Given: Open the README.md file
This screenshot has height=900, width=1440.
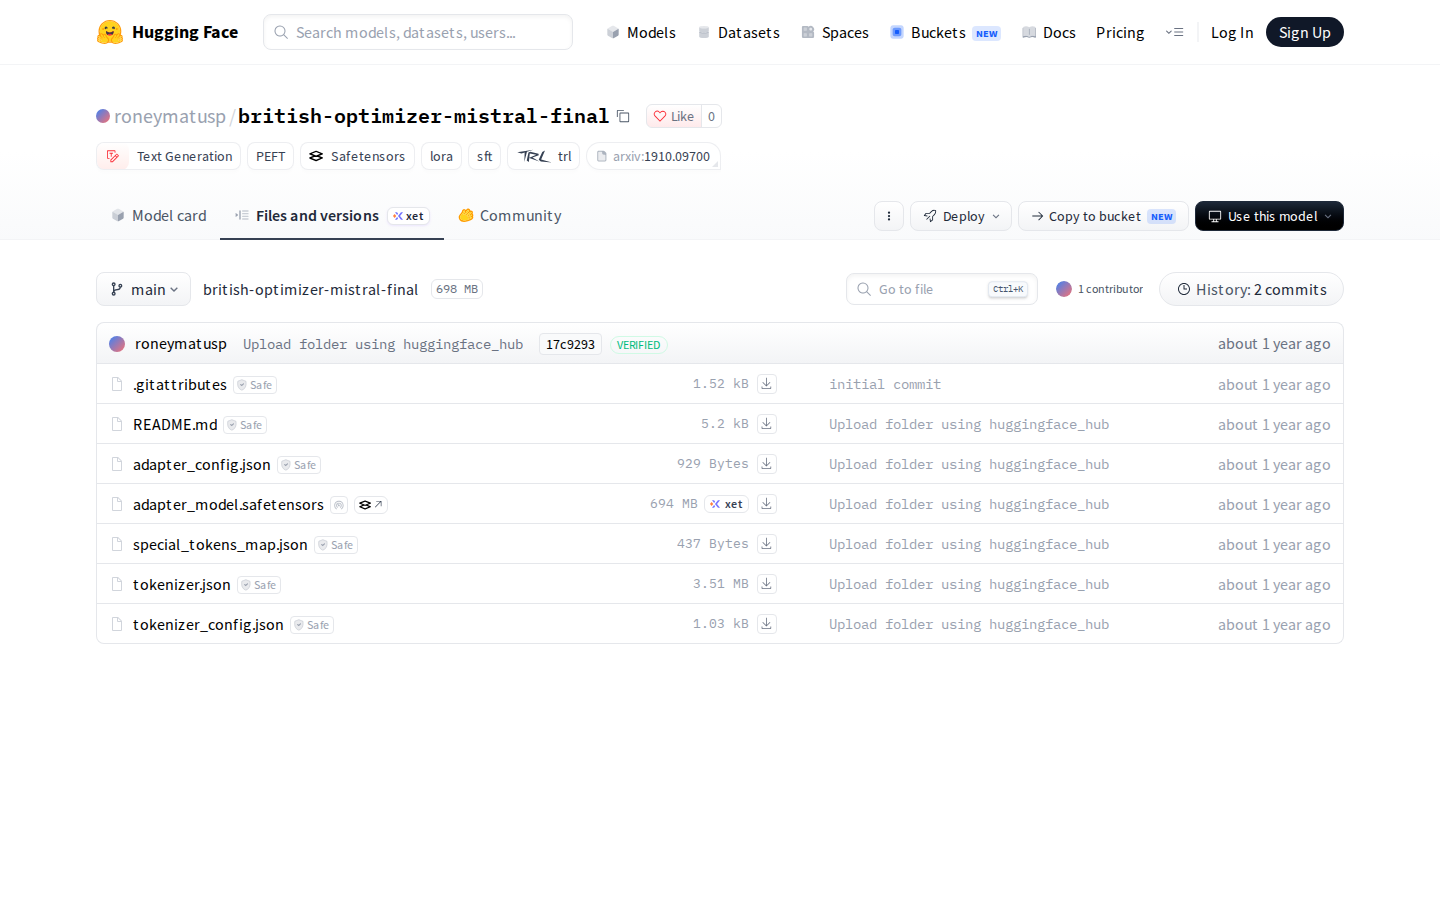Looking at the screenshot, I should point(175,424).
